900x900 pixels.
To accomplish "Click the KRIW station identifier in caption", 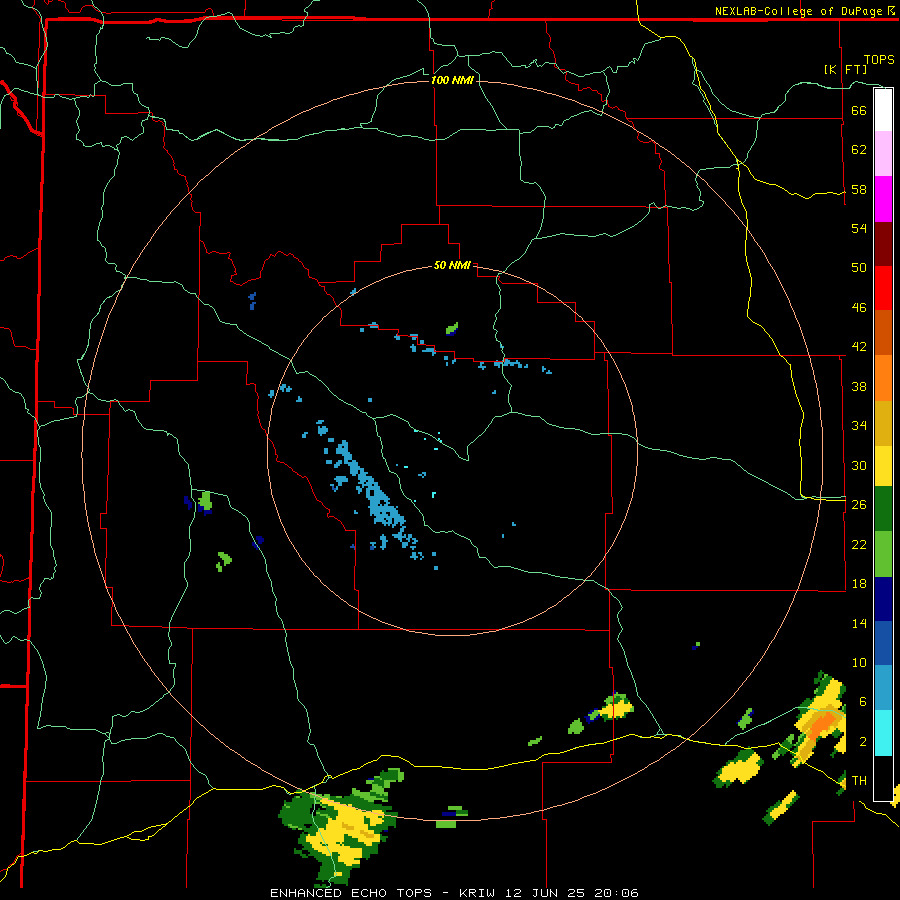I will tap(479, 893).
